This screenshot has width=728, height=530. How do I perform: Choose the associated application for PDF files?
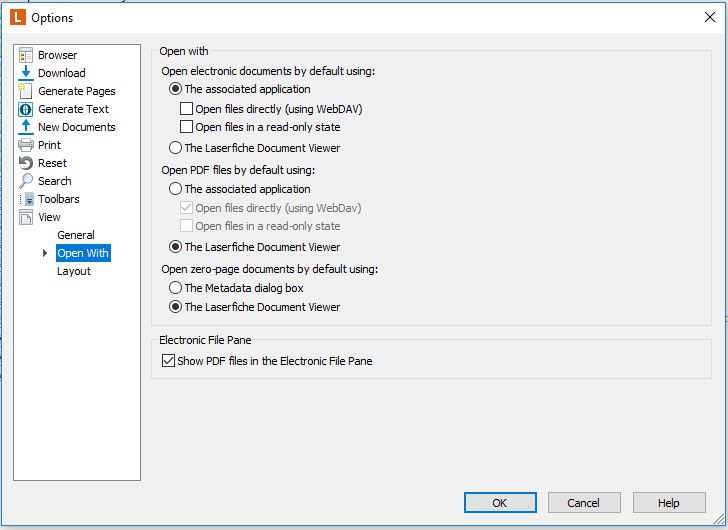(x=176, y=189)
